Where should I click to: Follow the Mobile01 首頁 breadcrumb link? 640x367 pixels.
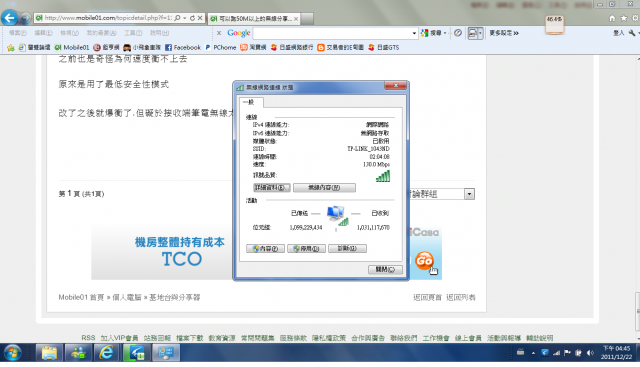(81, 297)
